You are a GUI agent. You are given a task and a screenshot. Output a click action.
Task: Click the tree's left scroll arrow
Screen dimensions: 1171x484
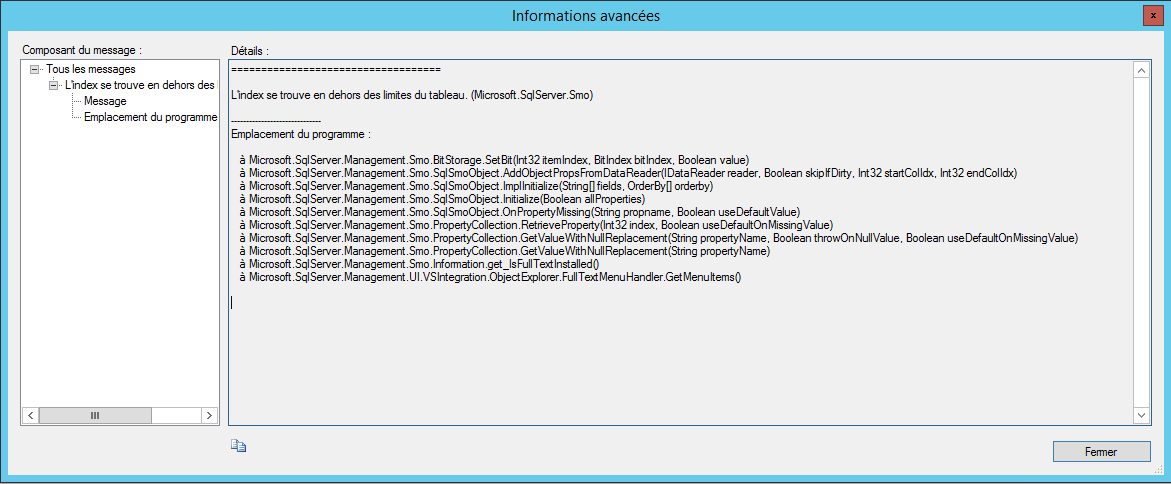pos(31,415)
